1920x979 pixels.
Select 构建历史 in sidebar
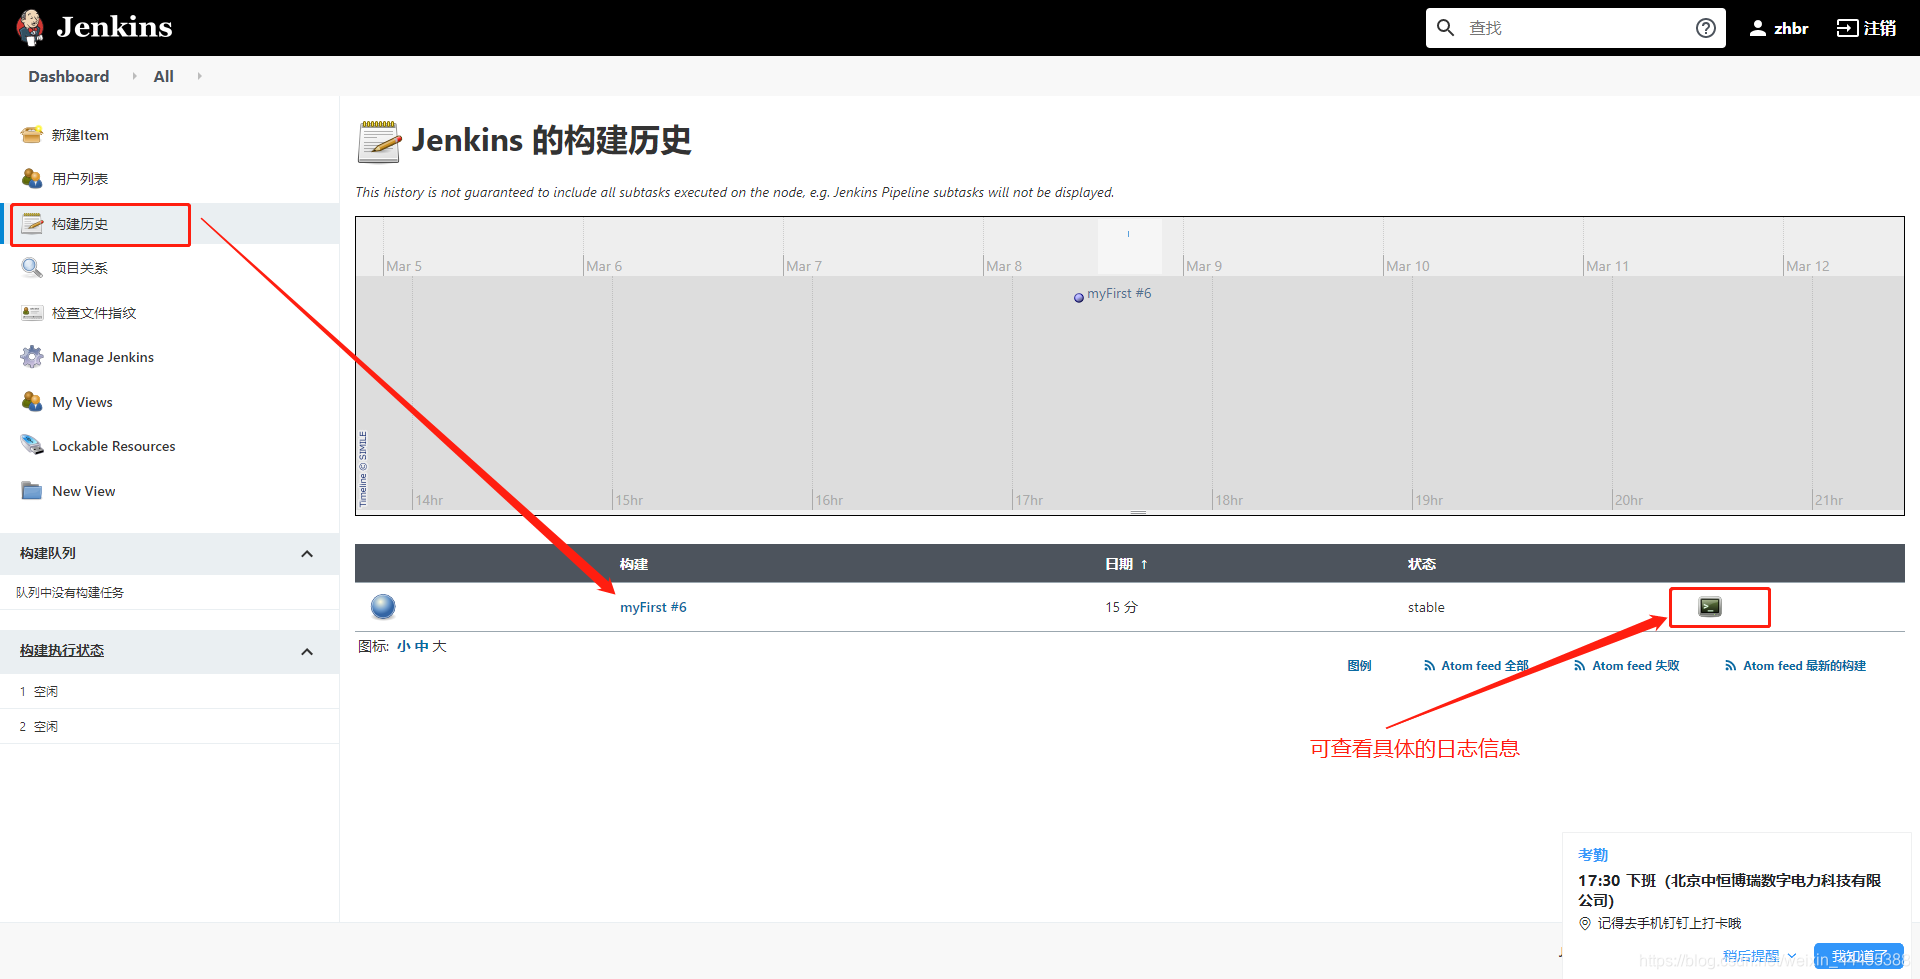coord(80,224)
